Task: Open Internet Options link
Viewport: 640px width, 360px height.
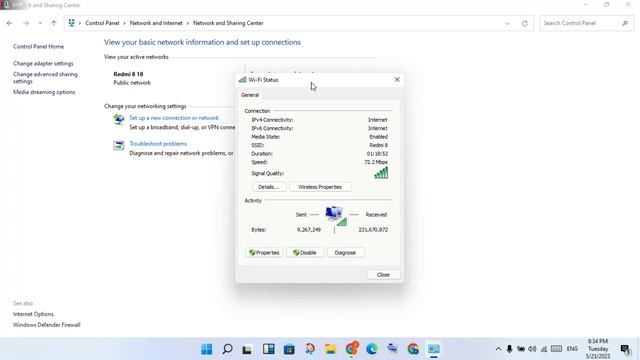Action: (33, 314)
